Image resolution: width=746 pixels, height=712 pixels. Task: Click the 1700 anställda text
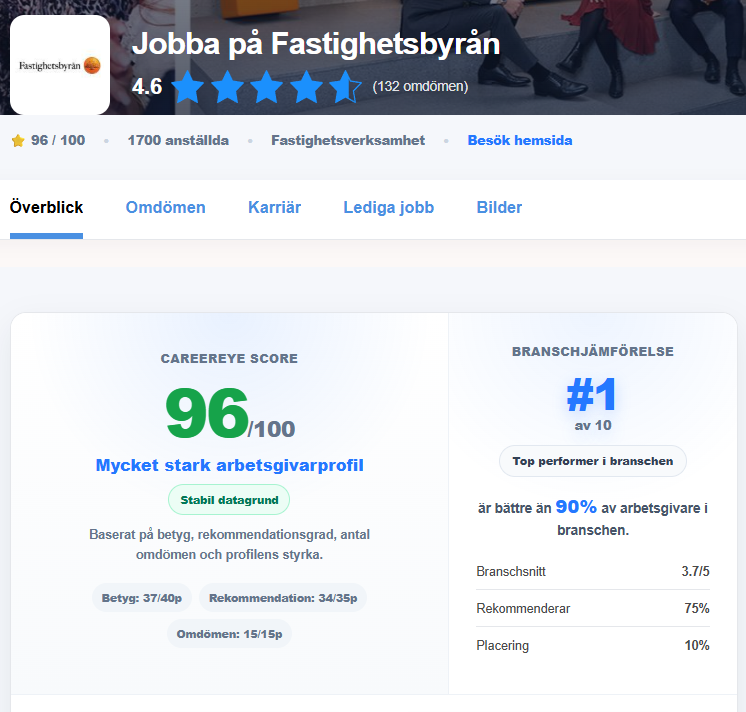pos(178,140)
